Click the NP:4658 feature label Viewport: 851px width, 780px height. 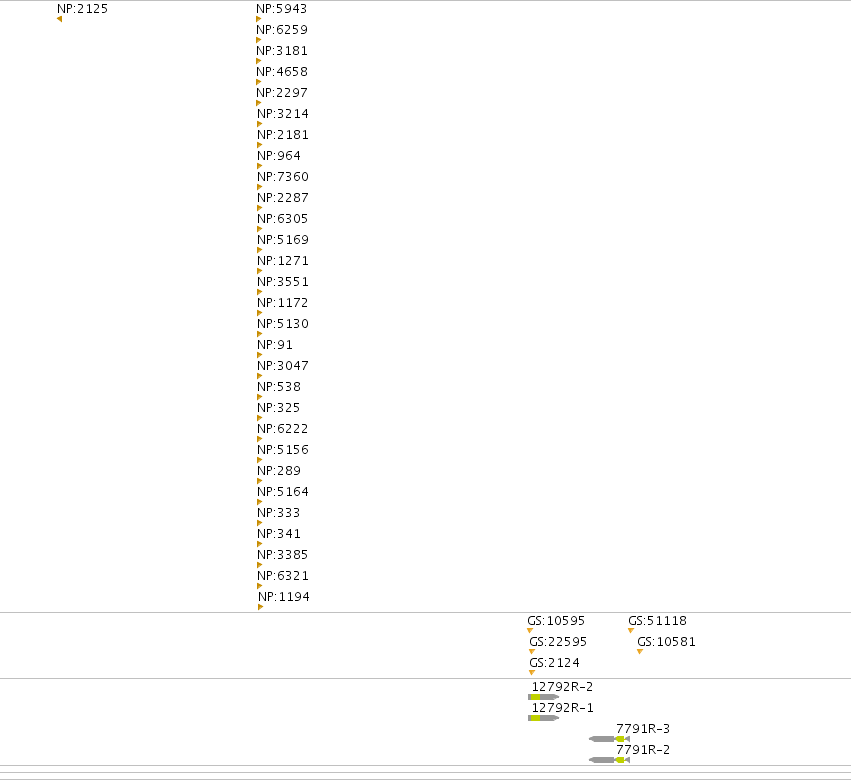click(282, 72)
